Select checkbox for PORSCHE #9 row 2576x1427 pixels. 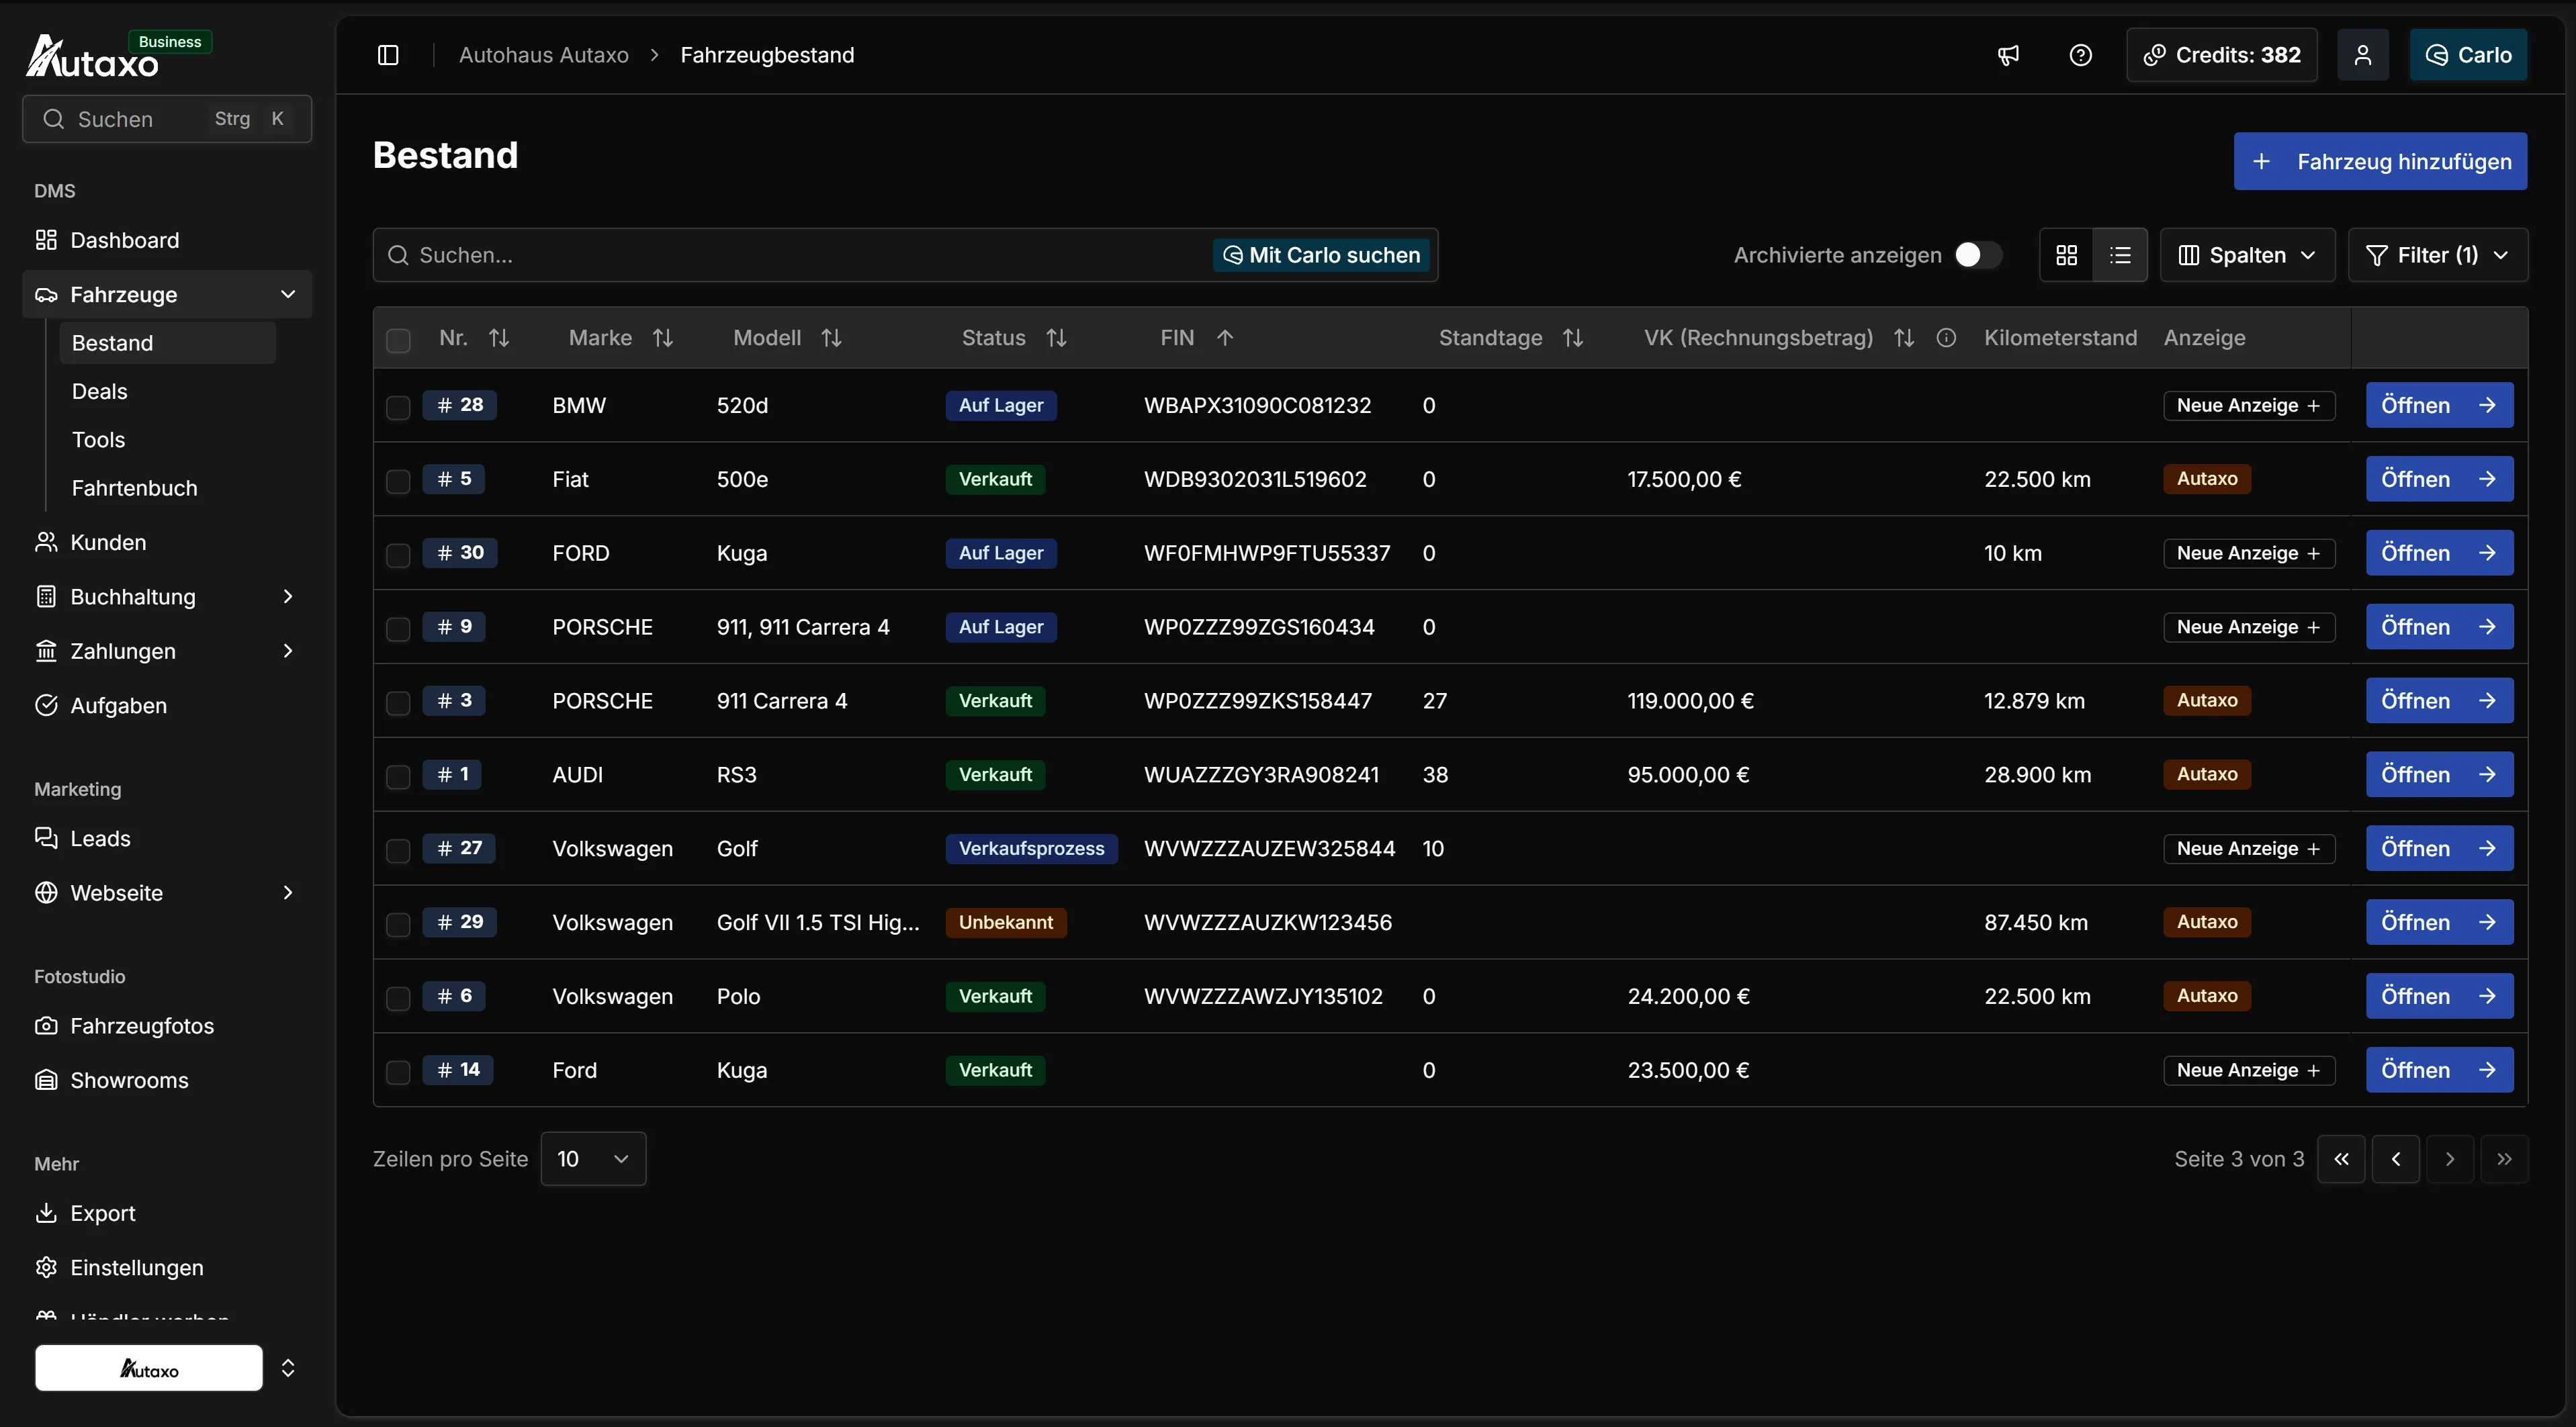click(398, 629)
